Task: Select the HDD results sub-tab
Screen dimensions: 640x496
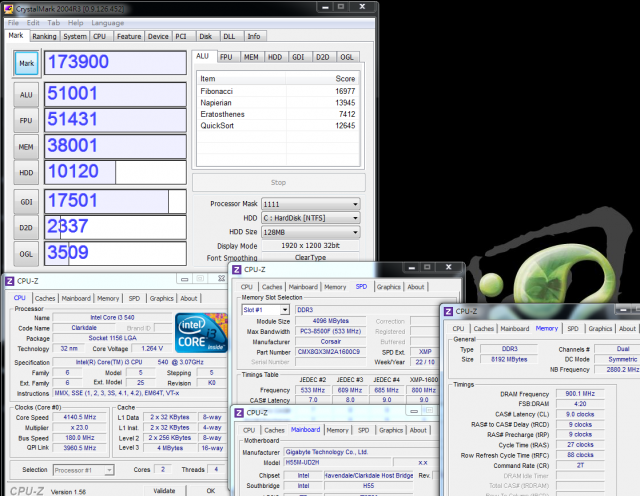Action: pos(275,57)
